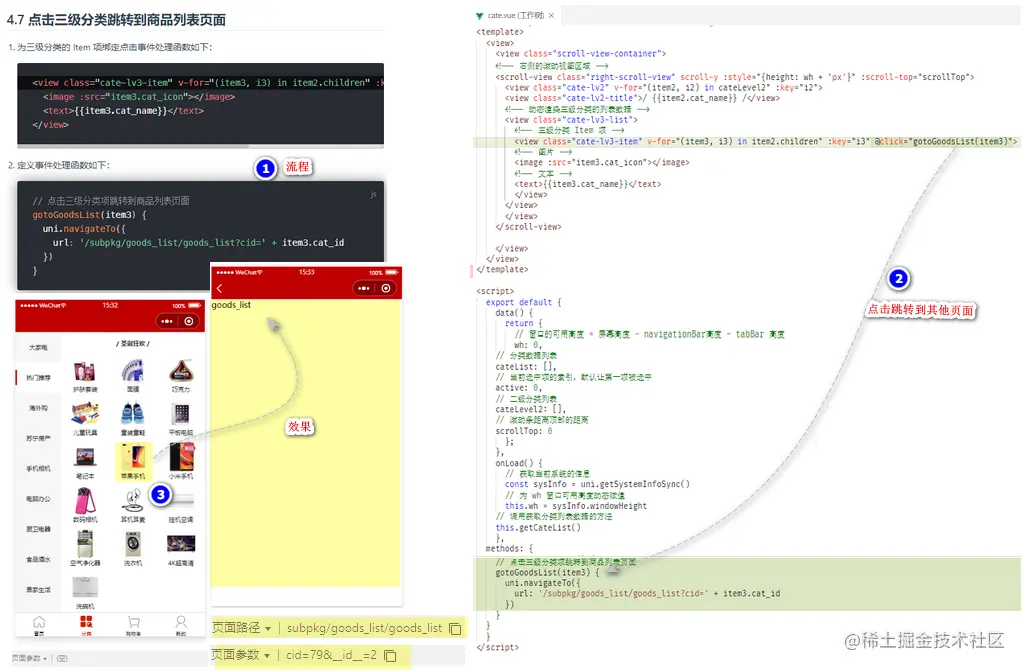Tap the pink 数码相机 camera thumbnail
The width and height of the screenshot is (1024, 670).
coord(85,501)
